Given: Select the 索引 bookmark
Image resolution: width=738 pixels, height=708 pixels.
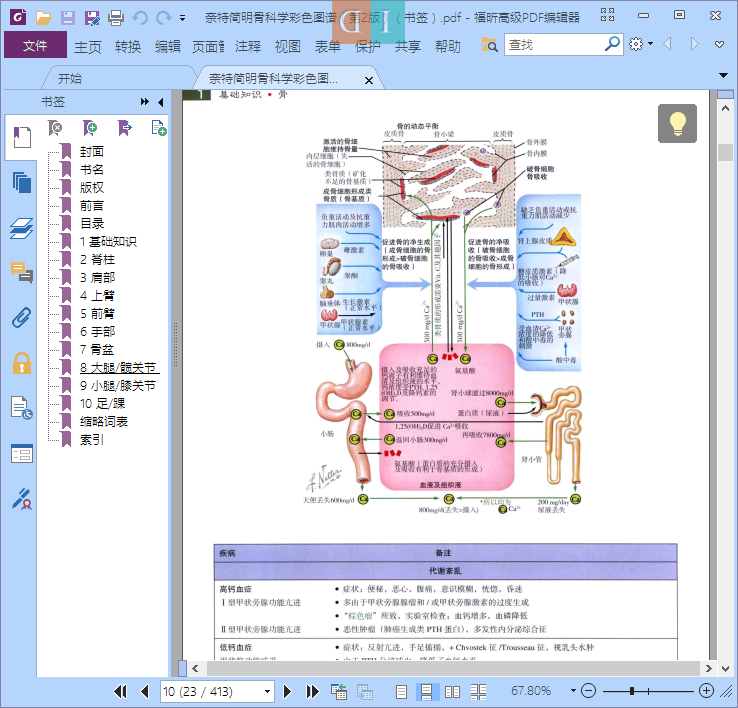Looking at the screenshot, I should click(x=92, y=440).
